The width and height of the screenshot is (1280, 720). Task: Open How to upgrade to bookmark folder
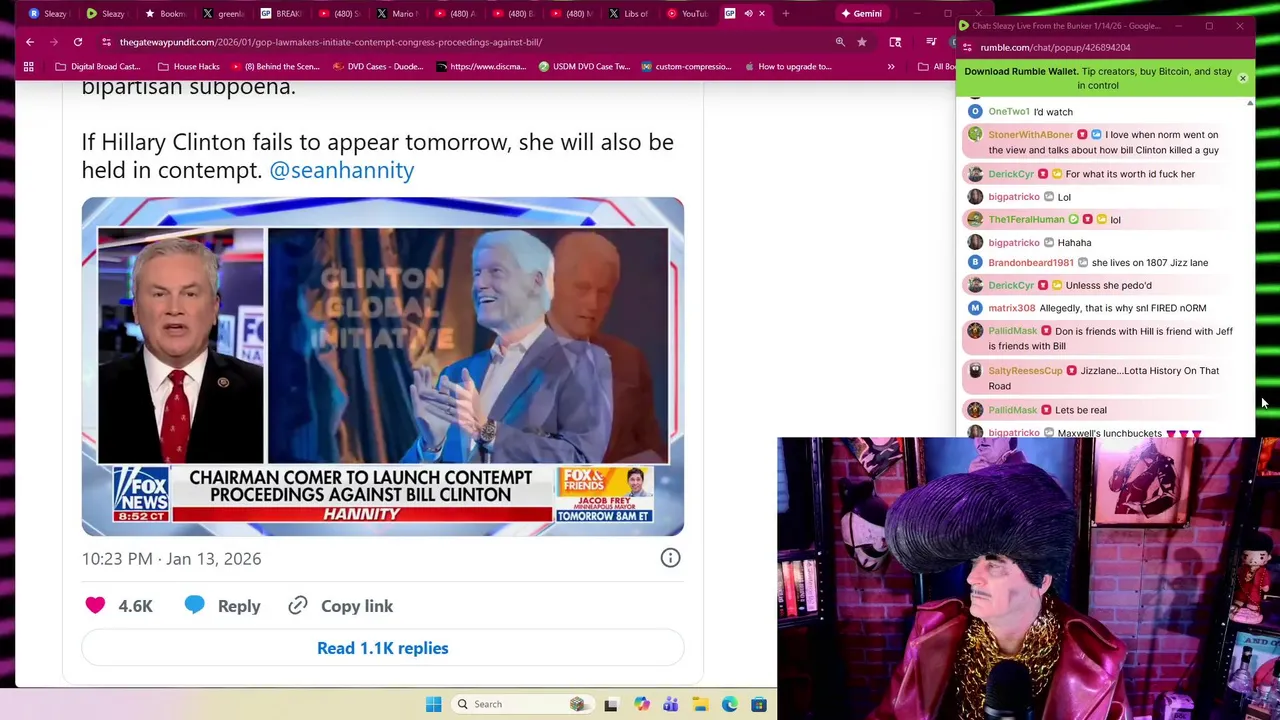(x=788, y=67)
